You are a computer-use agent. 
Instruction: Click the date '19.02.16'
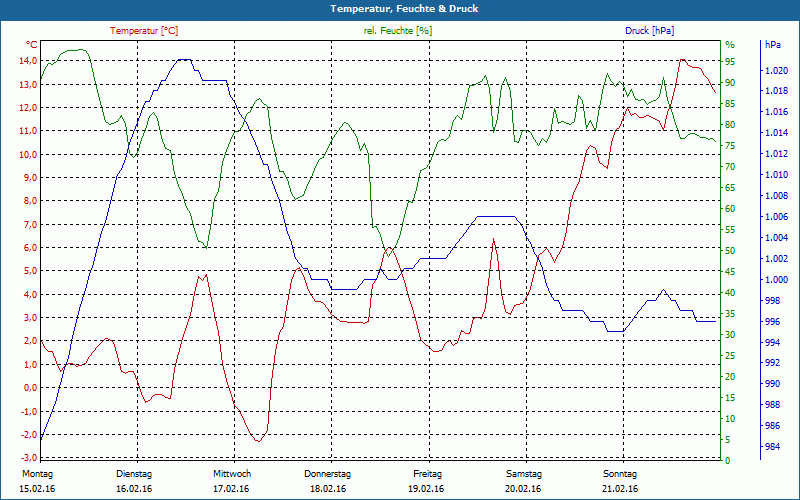426,489
